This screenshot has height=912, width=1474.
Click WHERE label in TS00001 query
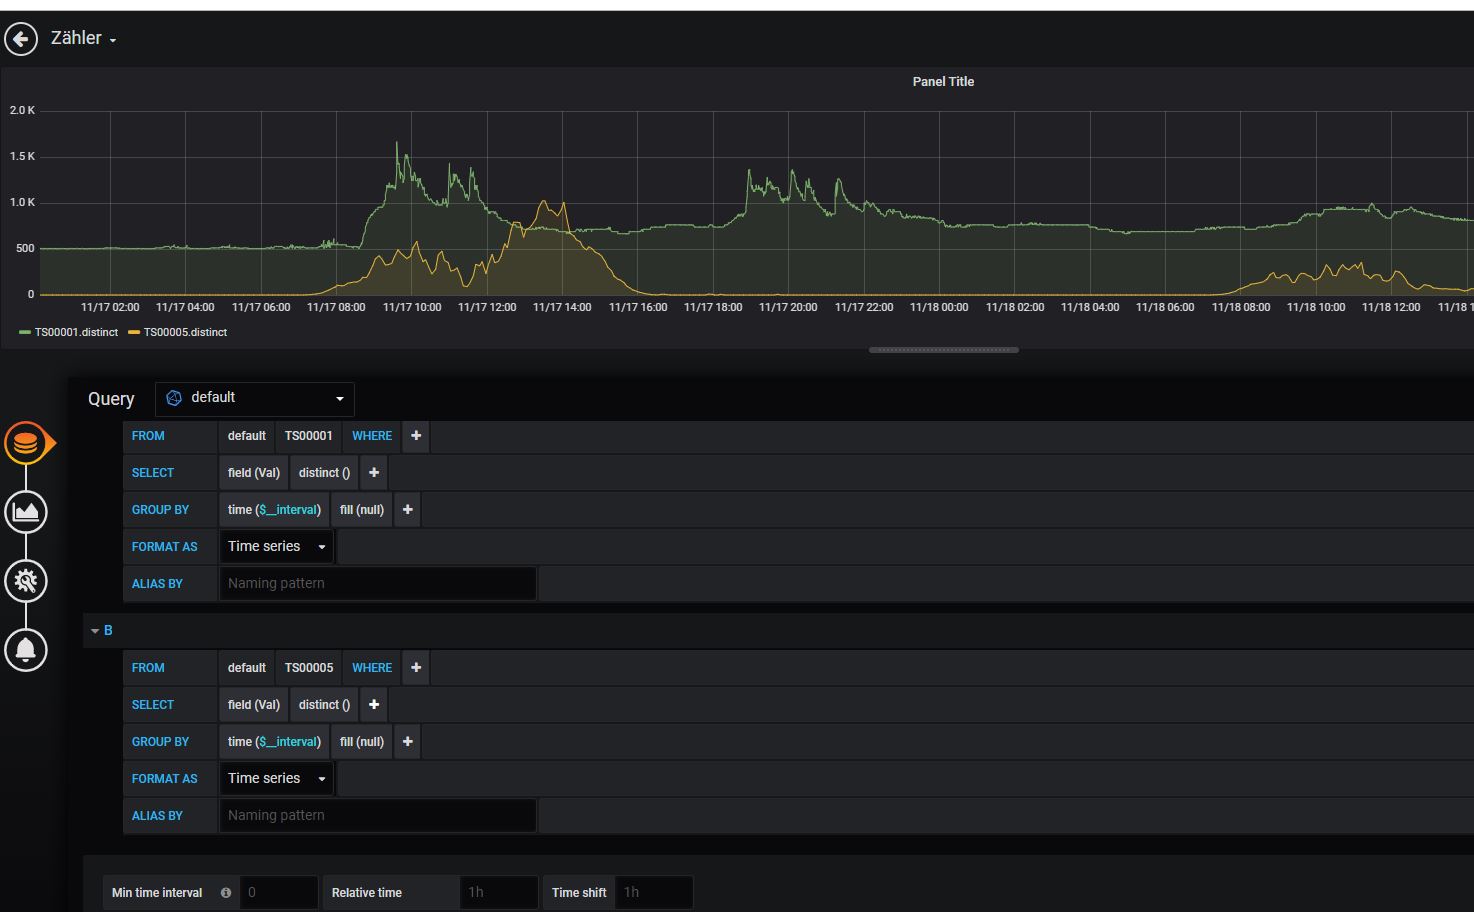[x=372, y=436]
